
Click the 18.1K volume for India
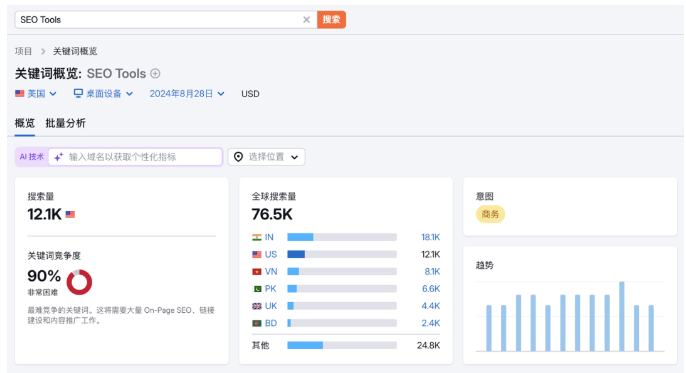[x=430, y=237]
